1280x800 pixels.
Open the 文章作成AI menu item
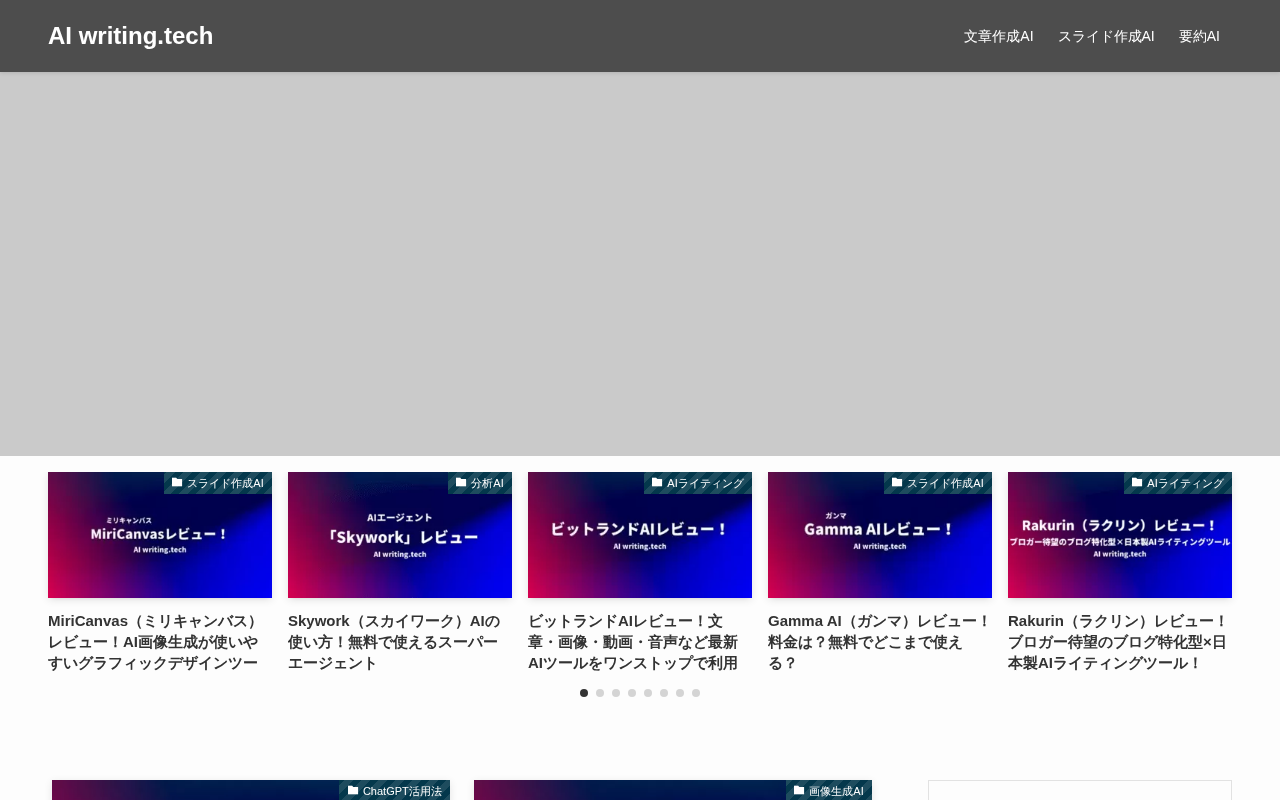coord(998,36)
